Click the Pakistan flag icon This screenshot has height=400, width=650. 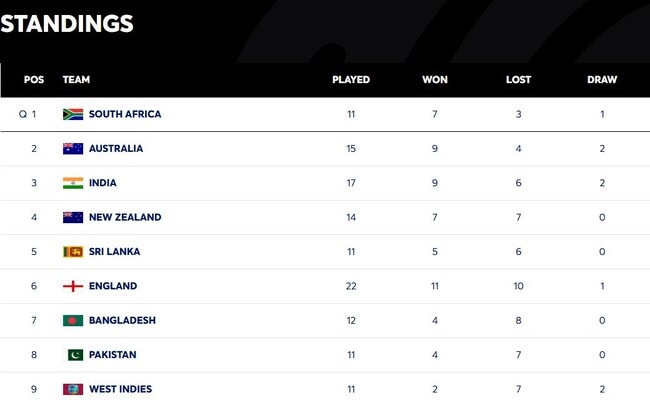pos(75,355)
